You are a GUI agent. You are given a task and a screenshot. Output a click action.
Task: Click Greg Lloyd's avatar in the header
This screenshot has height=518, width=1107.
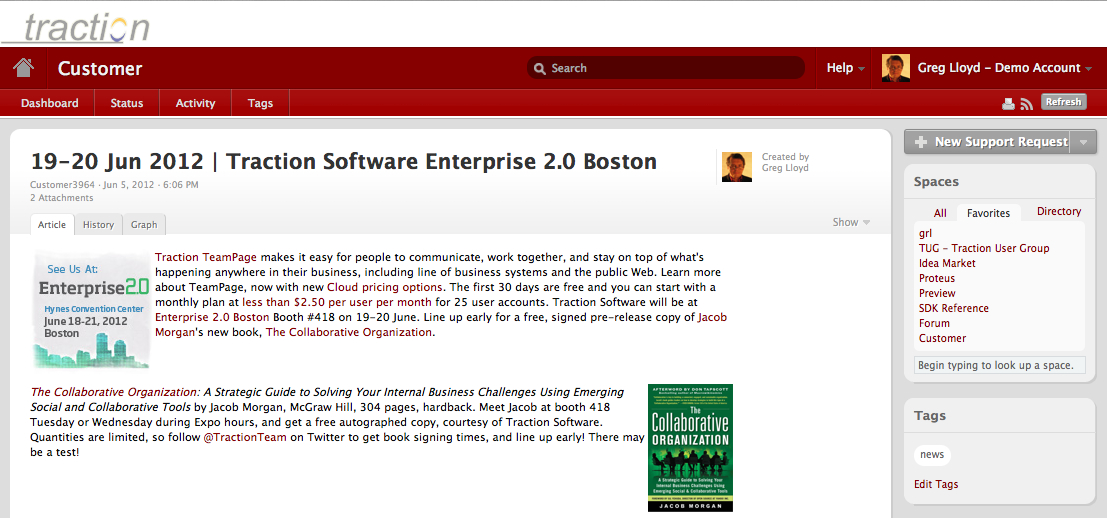click(x=895, y=68)
